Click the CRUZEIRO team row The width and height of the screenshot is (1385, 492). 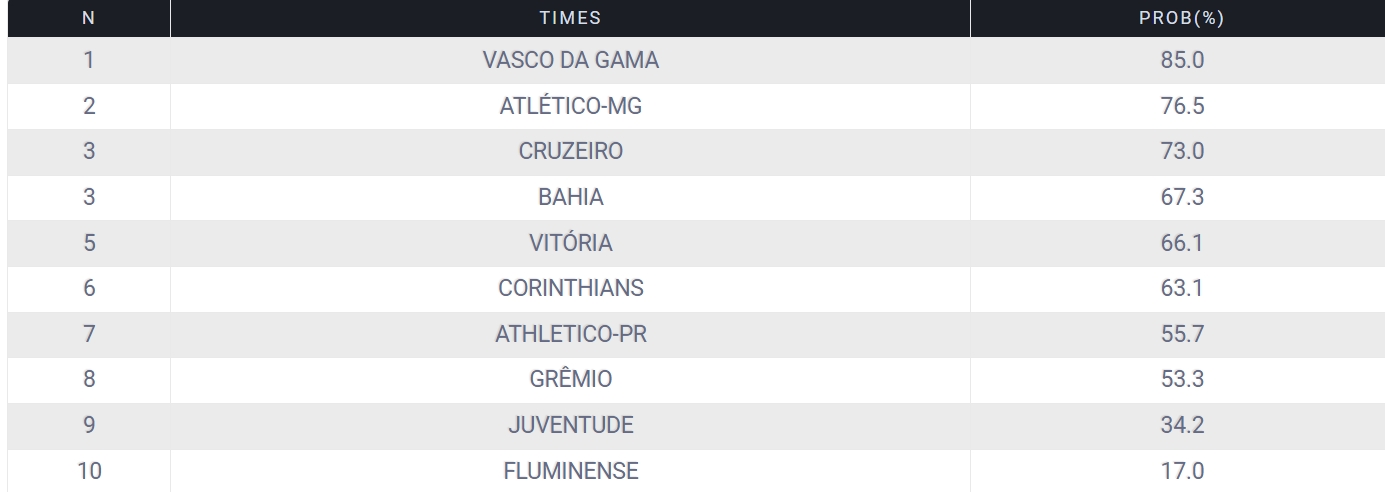click(x=692, y=152)
